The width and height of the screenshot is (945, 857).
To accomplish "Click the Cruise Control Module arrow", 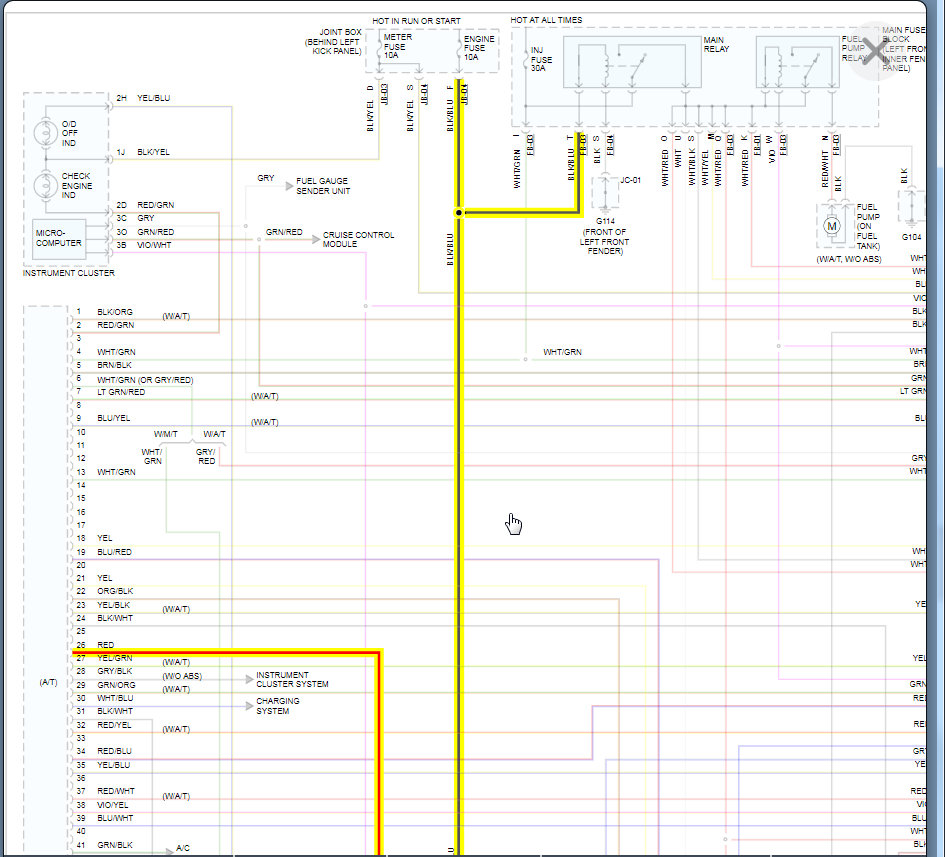I will click(x=316, y=239).
